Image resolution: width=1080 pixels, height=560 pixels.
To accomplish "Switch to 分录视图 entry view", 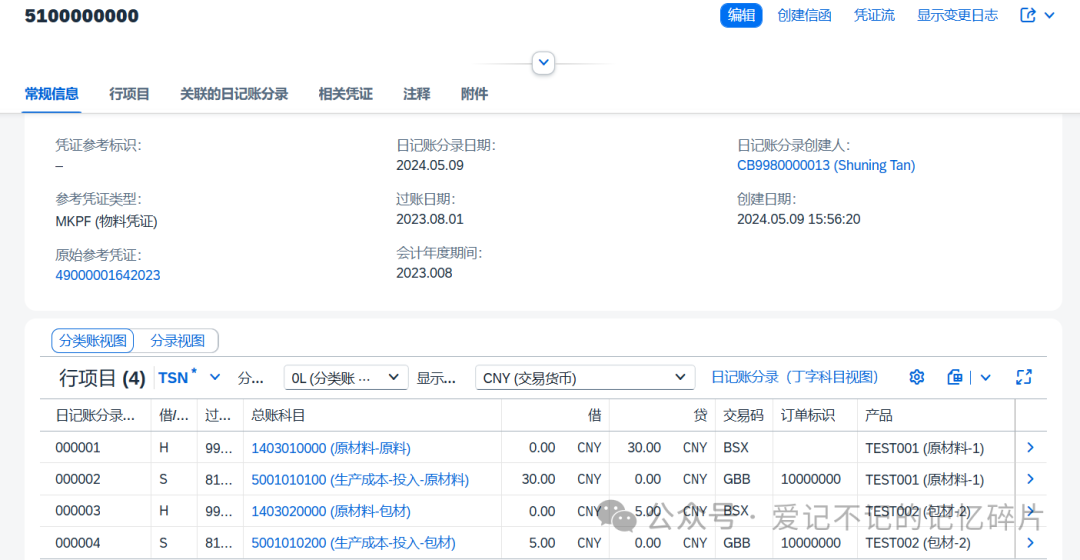I will (x=177, y=341).
